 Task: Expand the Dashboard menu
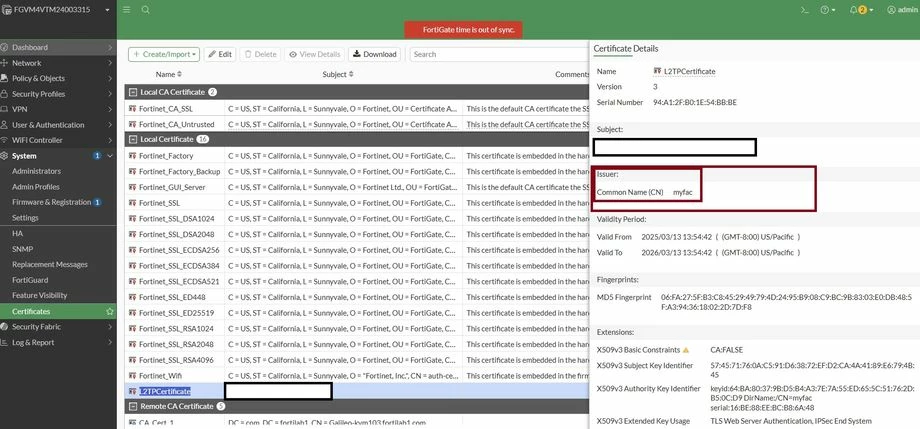(58, 47)
